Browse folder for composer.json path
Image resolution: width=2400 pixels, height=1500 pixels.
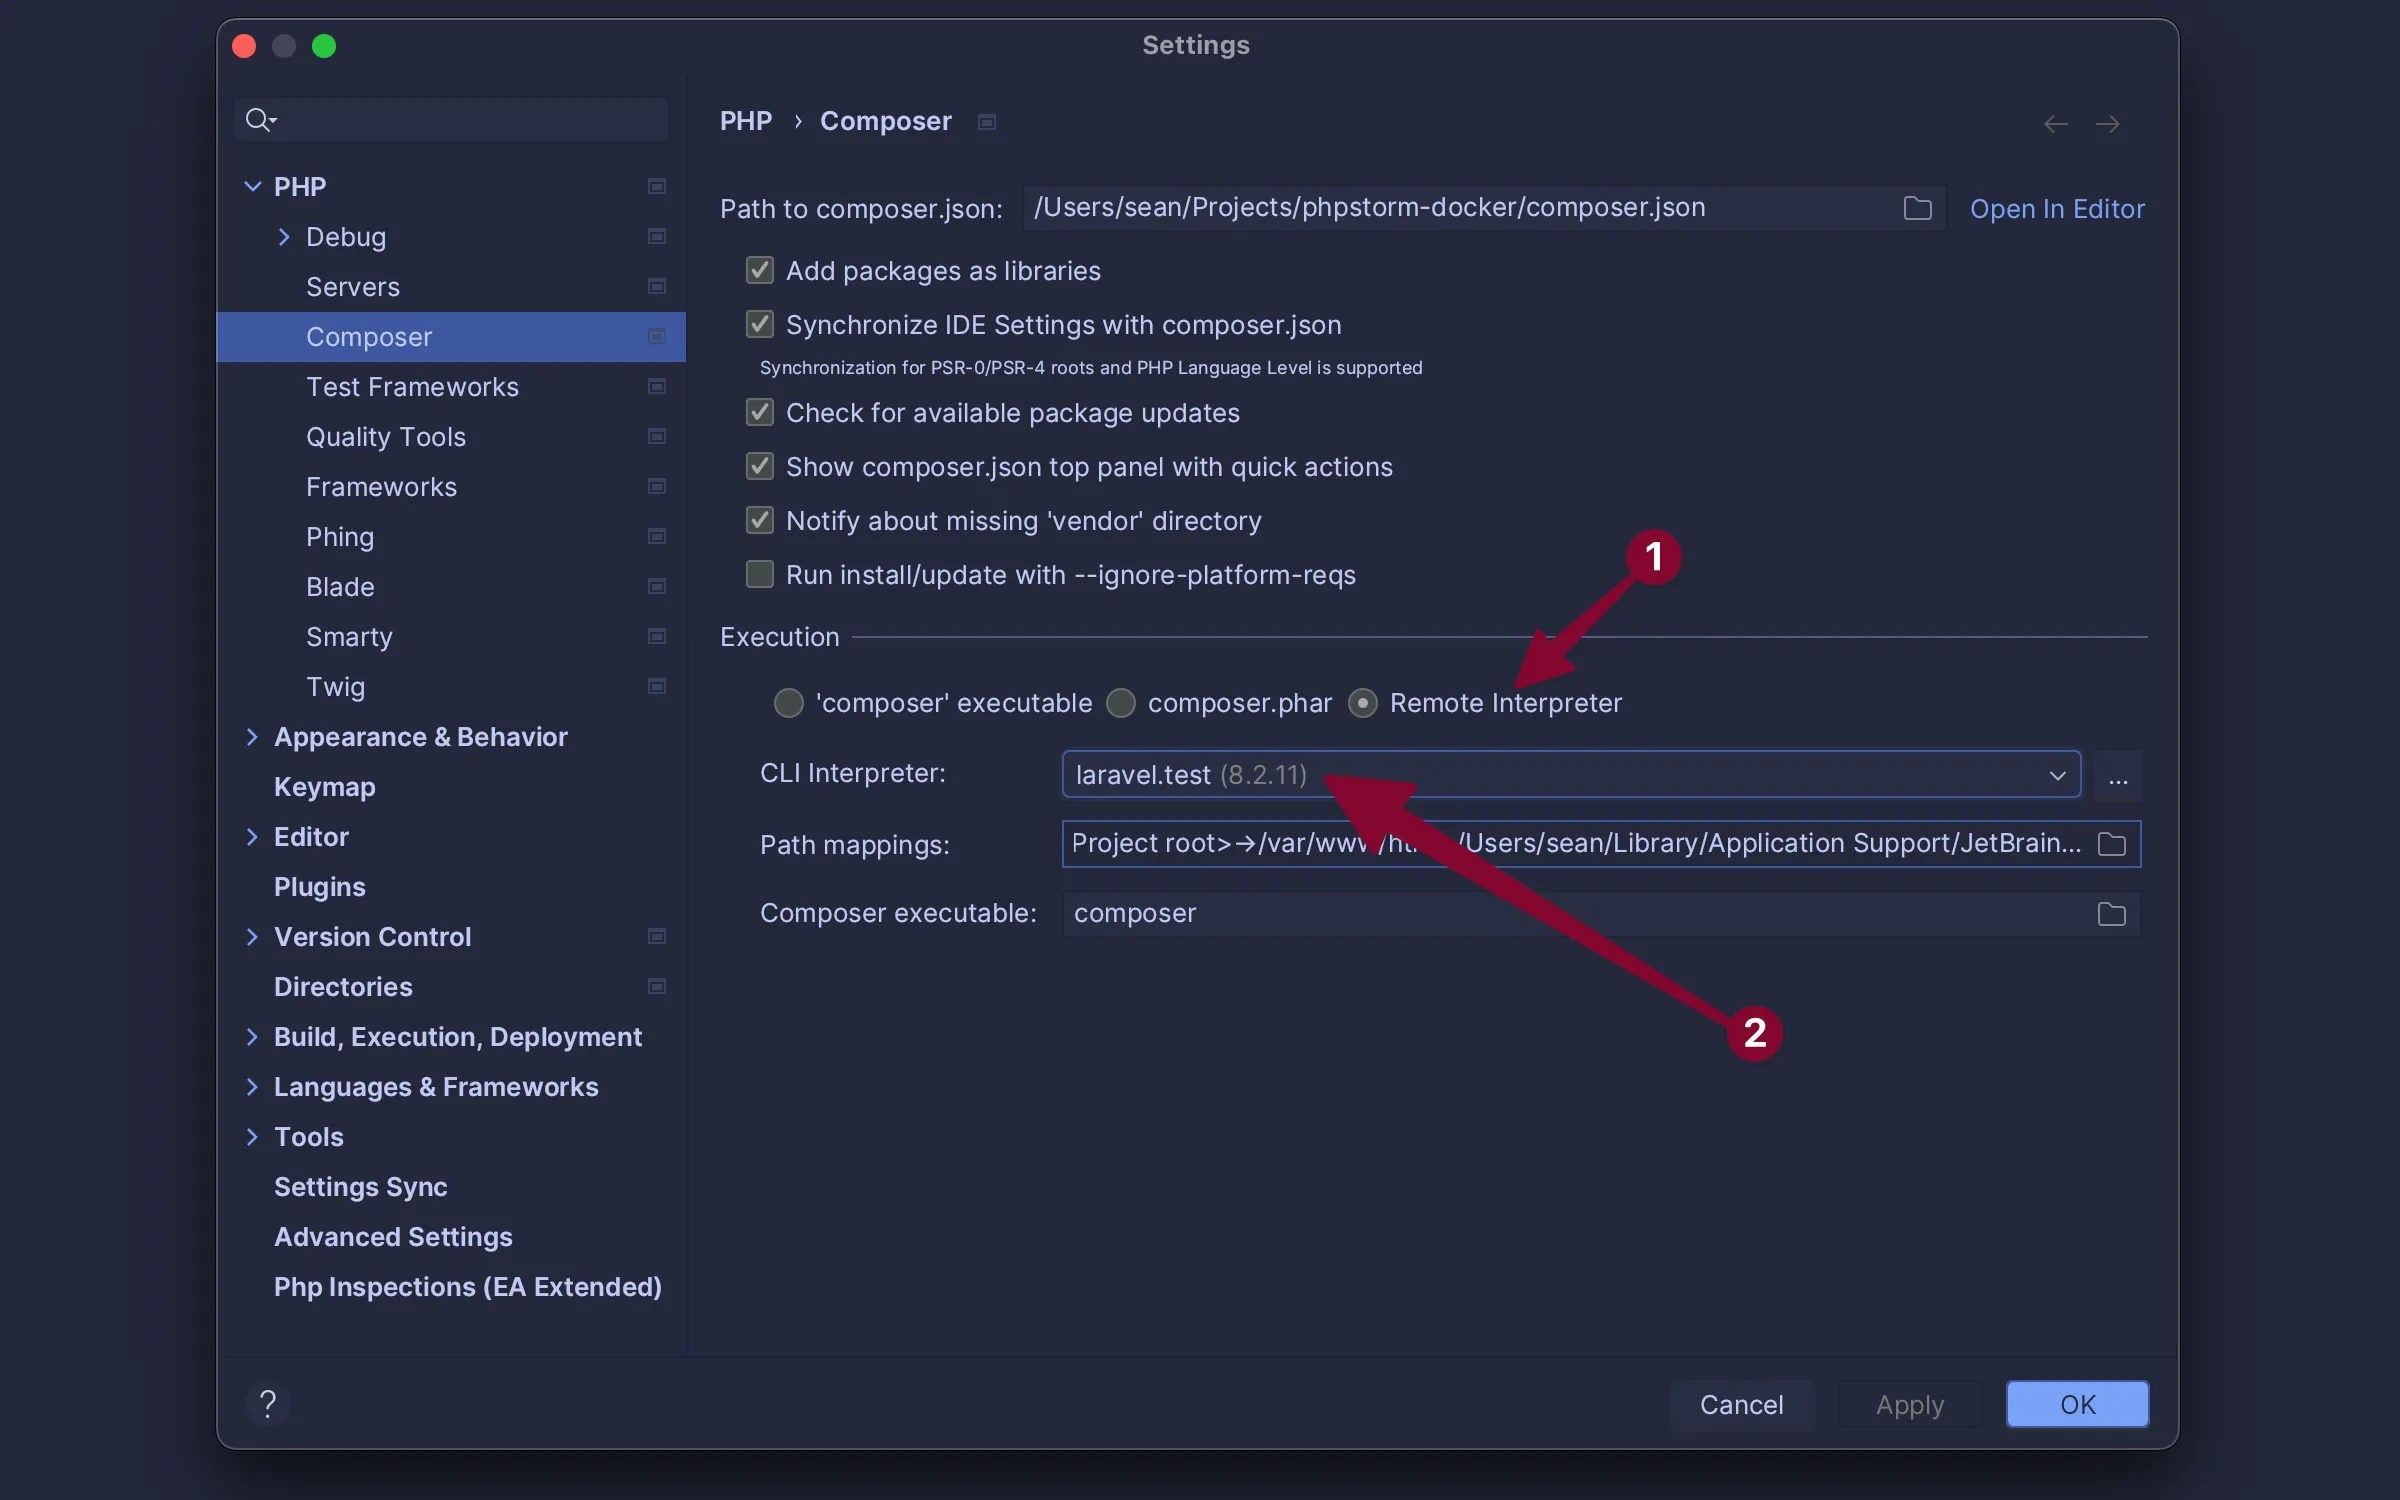(x=1917, y=208)
